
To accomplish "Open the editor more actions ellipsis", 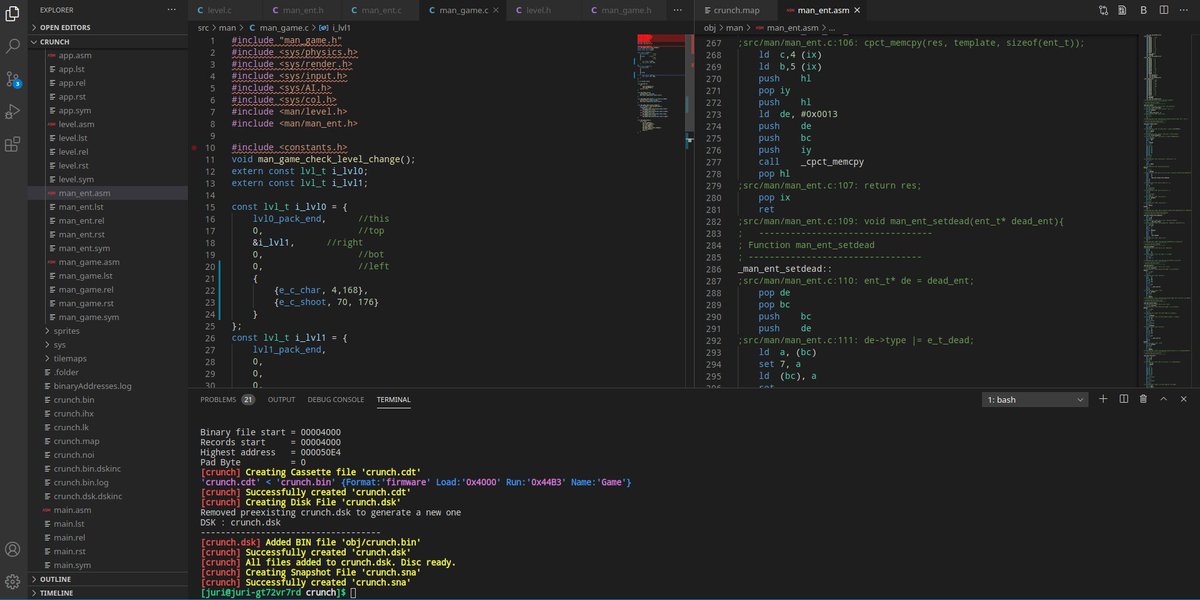I will (x=1183, y=10).
